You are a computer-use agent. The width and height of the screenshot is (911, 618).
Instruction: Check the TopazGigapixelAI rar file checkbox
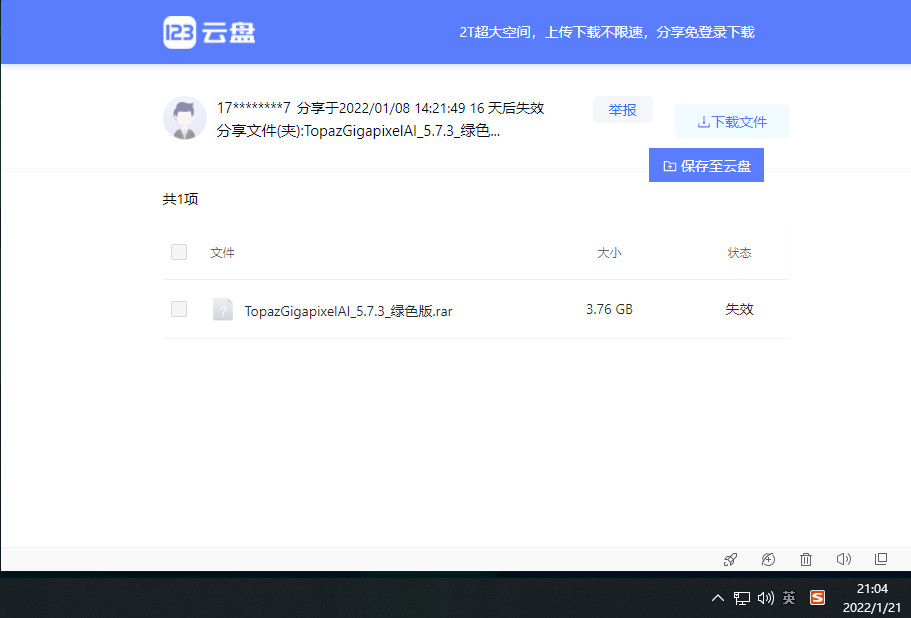179,309
